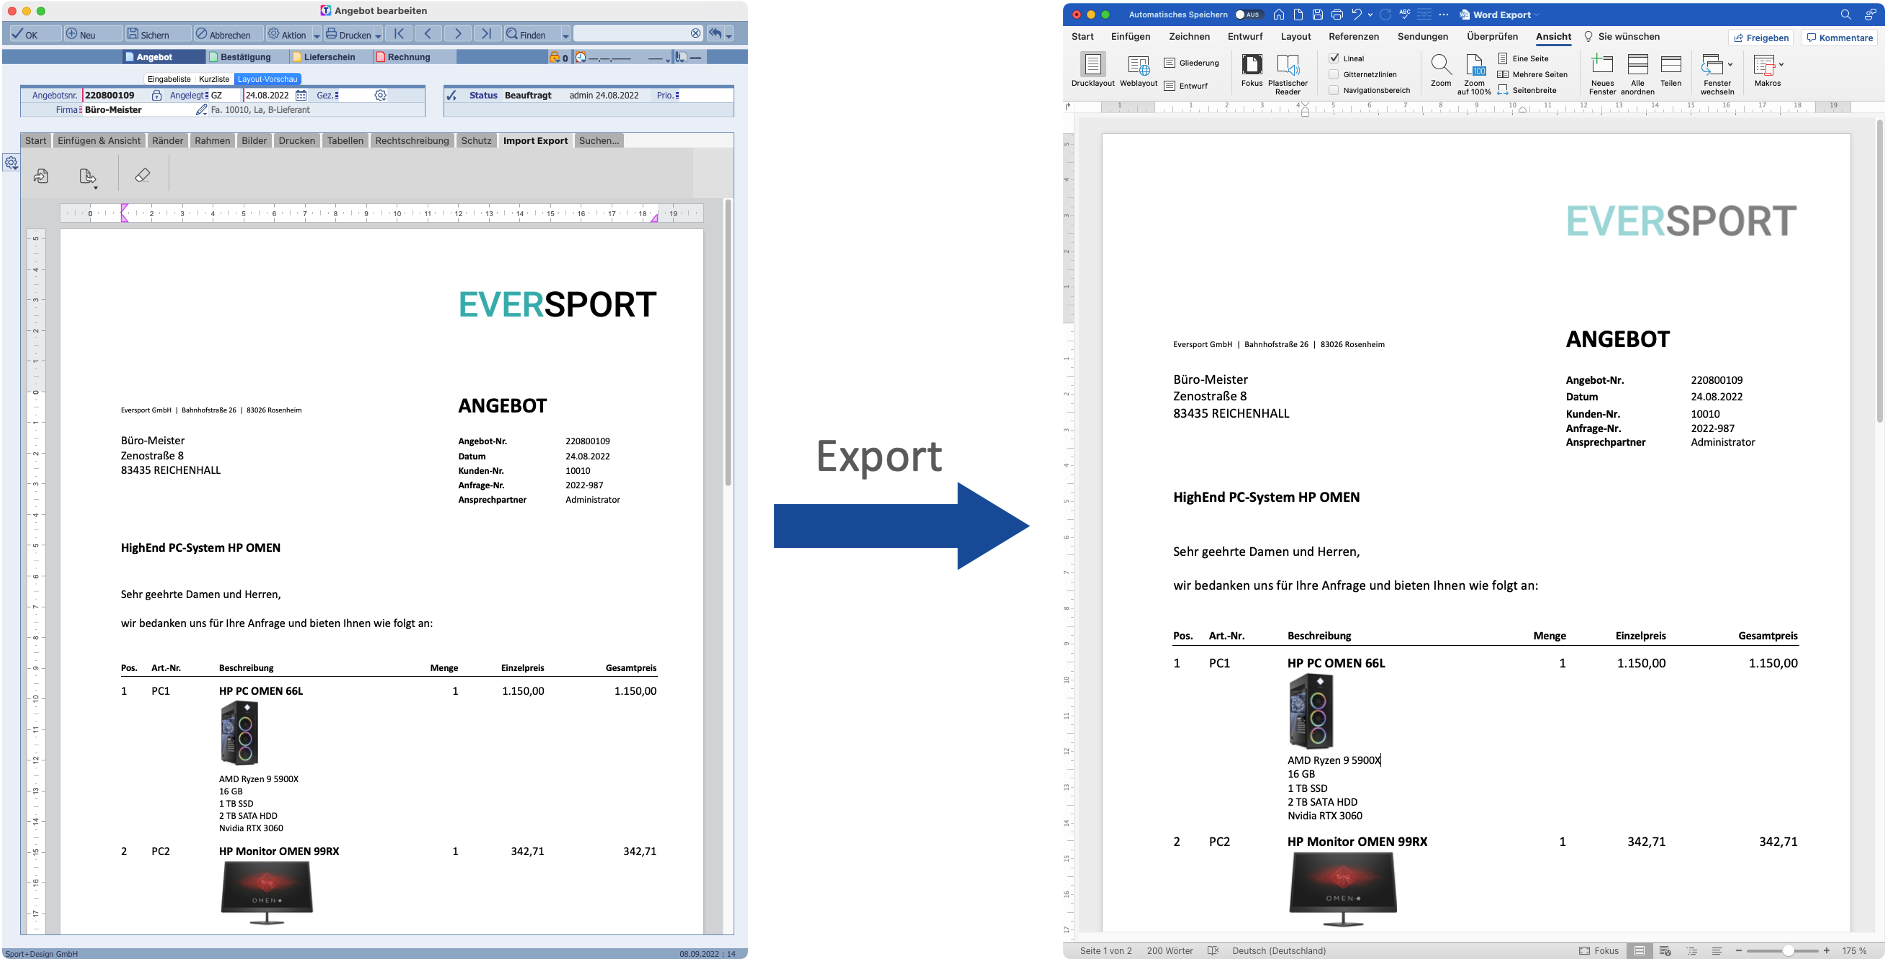Open the Finden dropdown arrow
1891x965 pixels.
pyautogui.click(x=565, y=35)
